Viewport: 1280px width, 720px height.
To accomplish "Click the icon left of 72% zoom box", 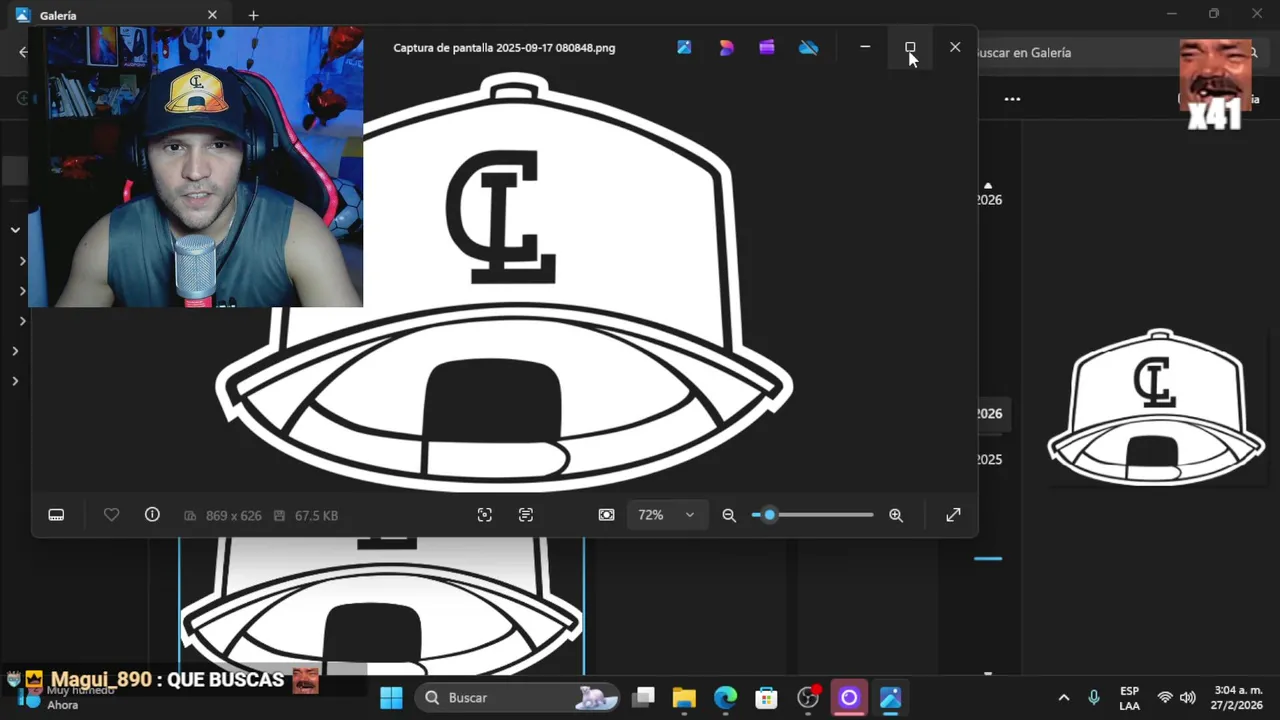I will pyautogui.click(x=607, y=515).
